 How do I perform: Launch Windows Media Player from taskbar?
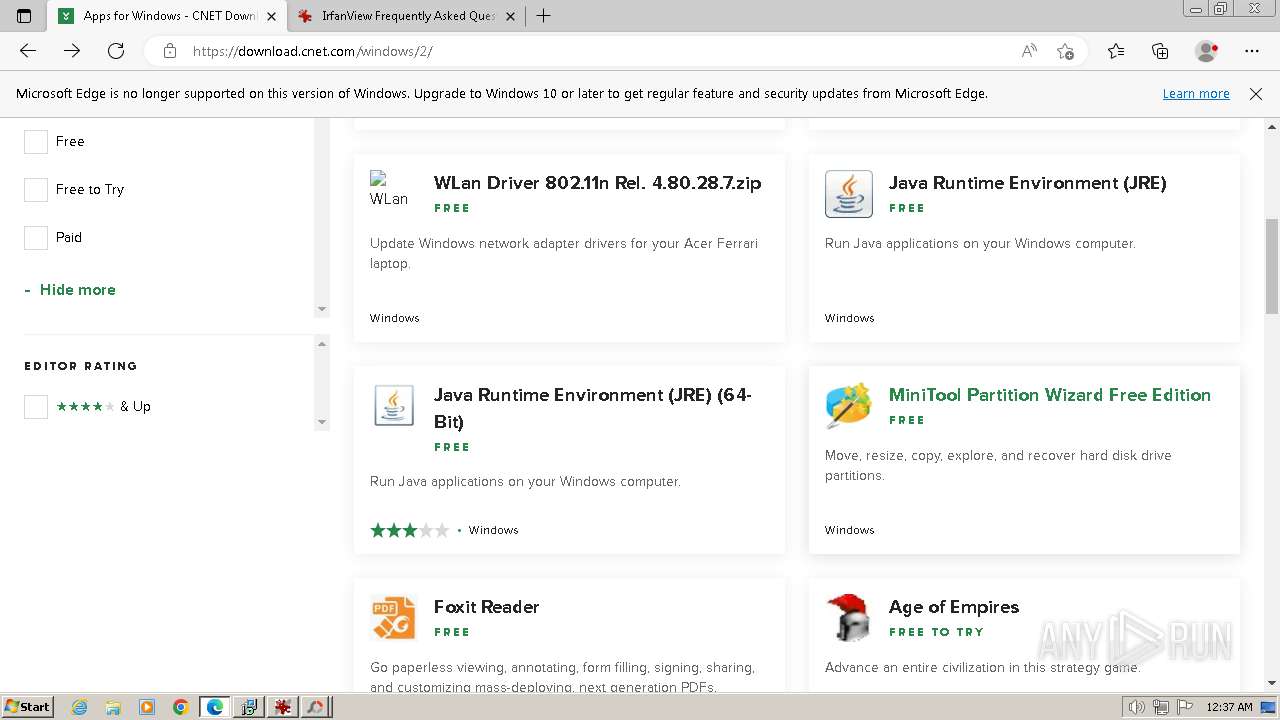147,707
